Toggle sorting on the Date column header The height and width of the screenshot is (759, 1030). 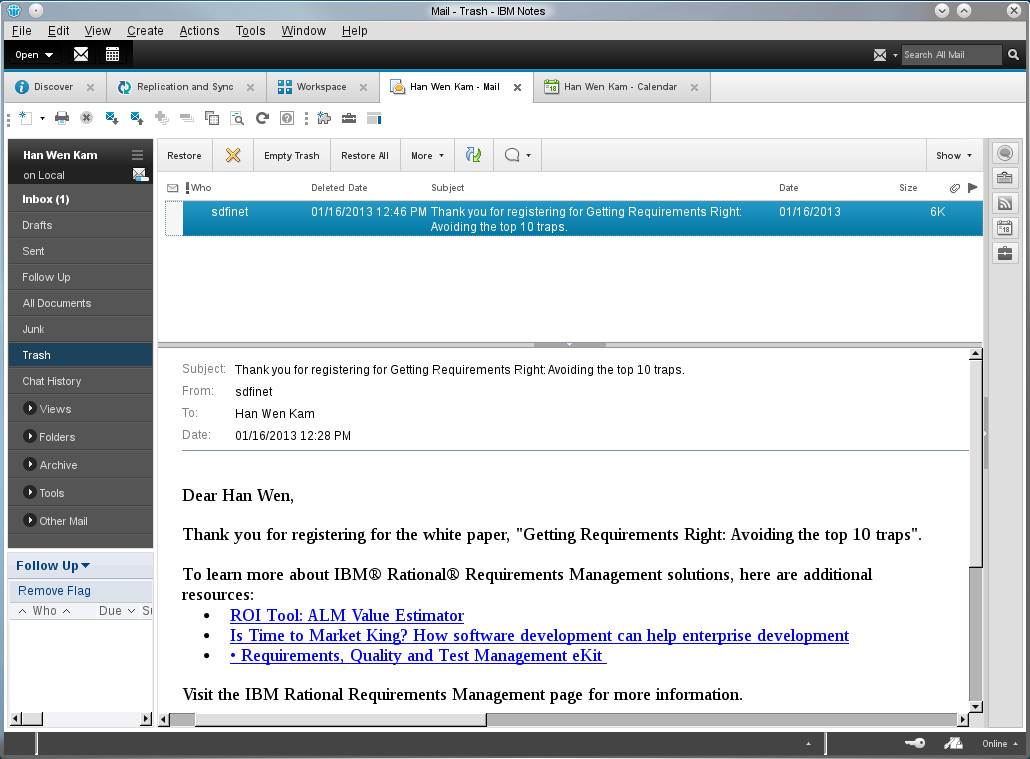tap(788, 188)
